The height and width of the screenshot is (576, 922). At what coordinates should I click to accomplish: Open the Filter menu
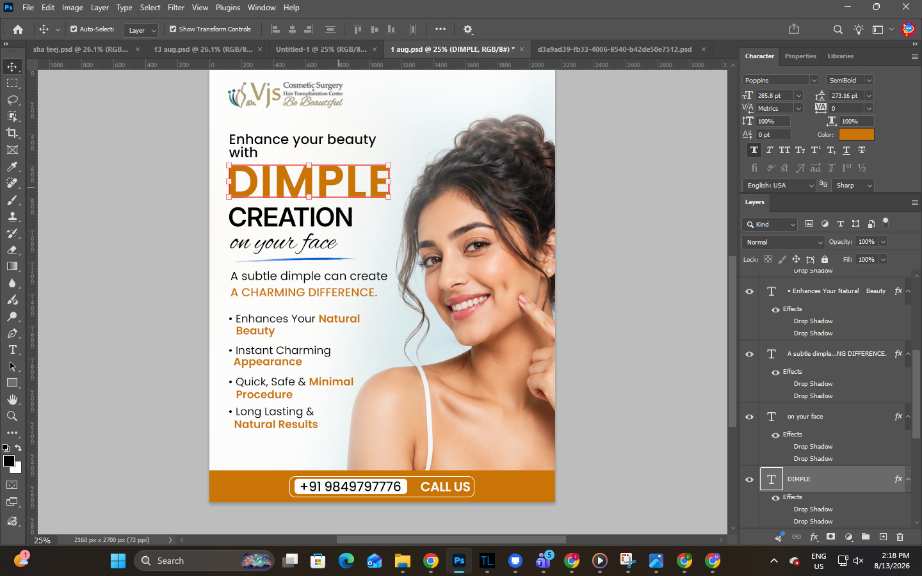click(175, 8)
